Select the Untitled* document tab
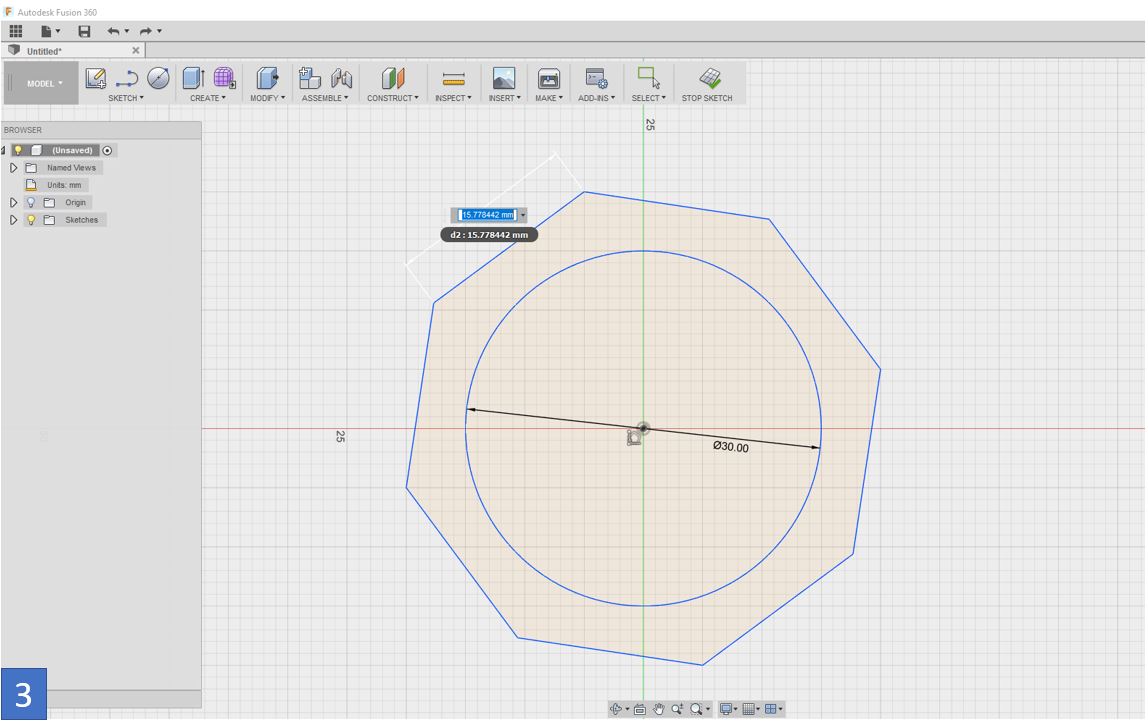Screen dimensions: 1148x723 (x=72, y=50)
